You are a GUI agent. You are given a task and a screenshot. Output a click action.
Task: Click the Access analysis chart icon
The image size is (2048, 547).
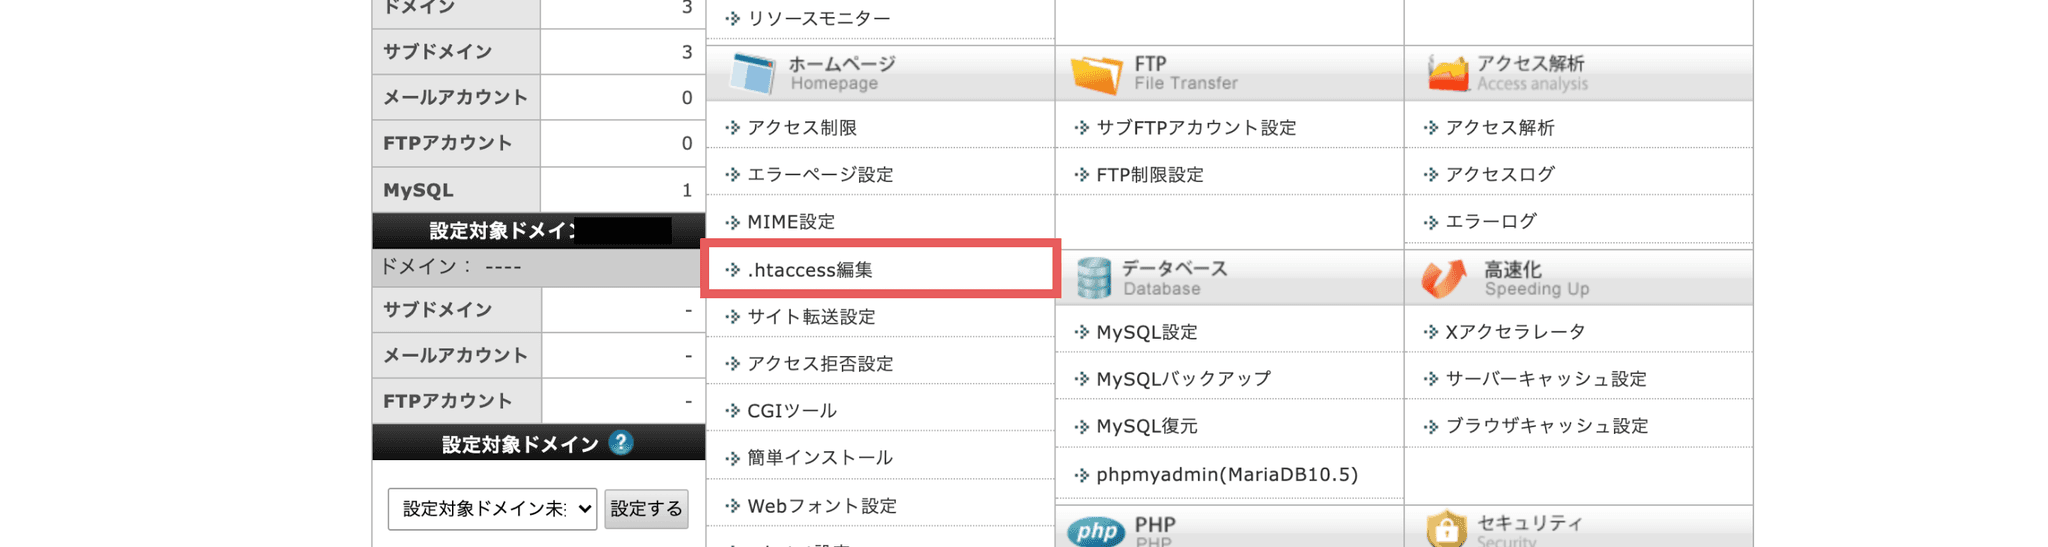tap(1447, 74)
